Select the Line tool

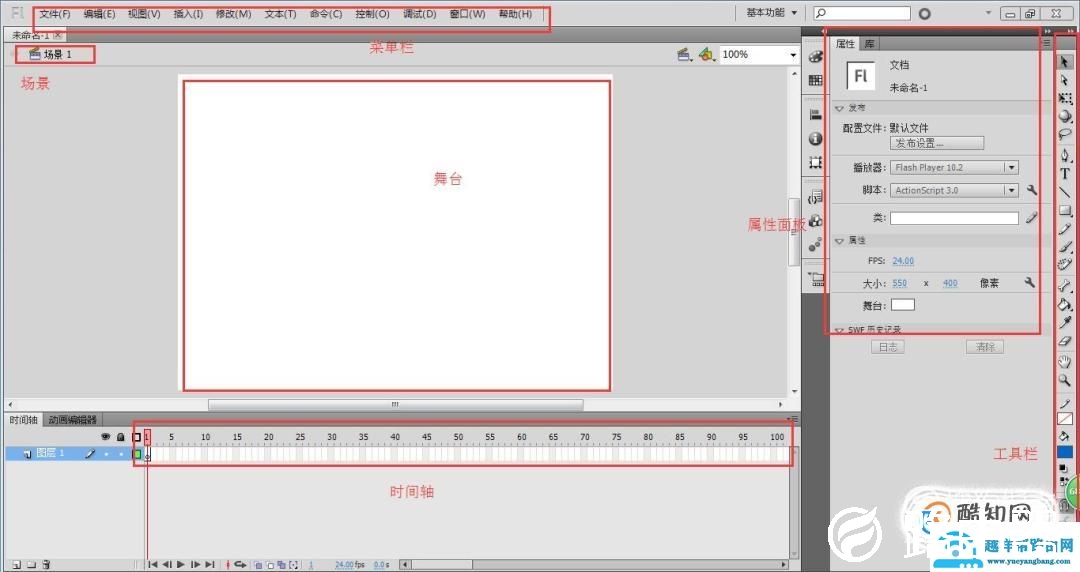pyautogui.click(x=1065, y=192)
